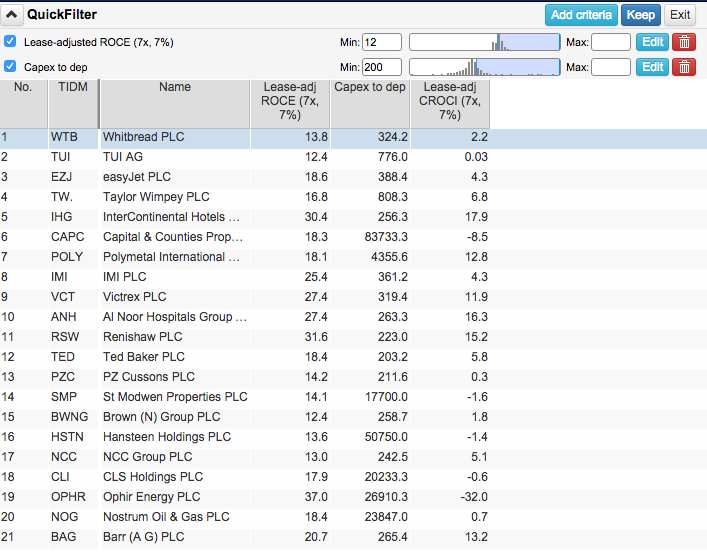Viewport: 707px width, 558px height.
Task: Click the Keep button
Action: (x=641, y=15)
